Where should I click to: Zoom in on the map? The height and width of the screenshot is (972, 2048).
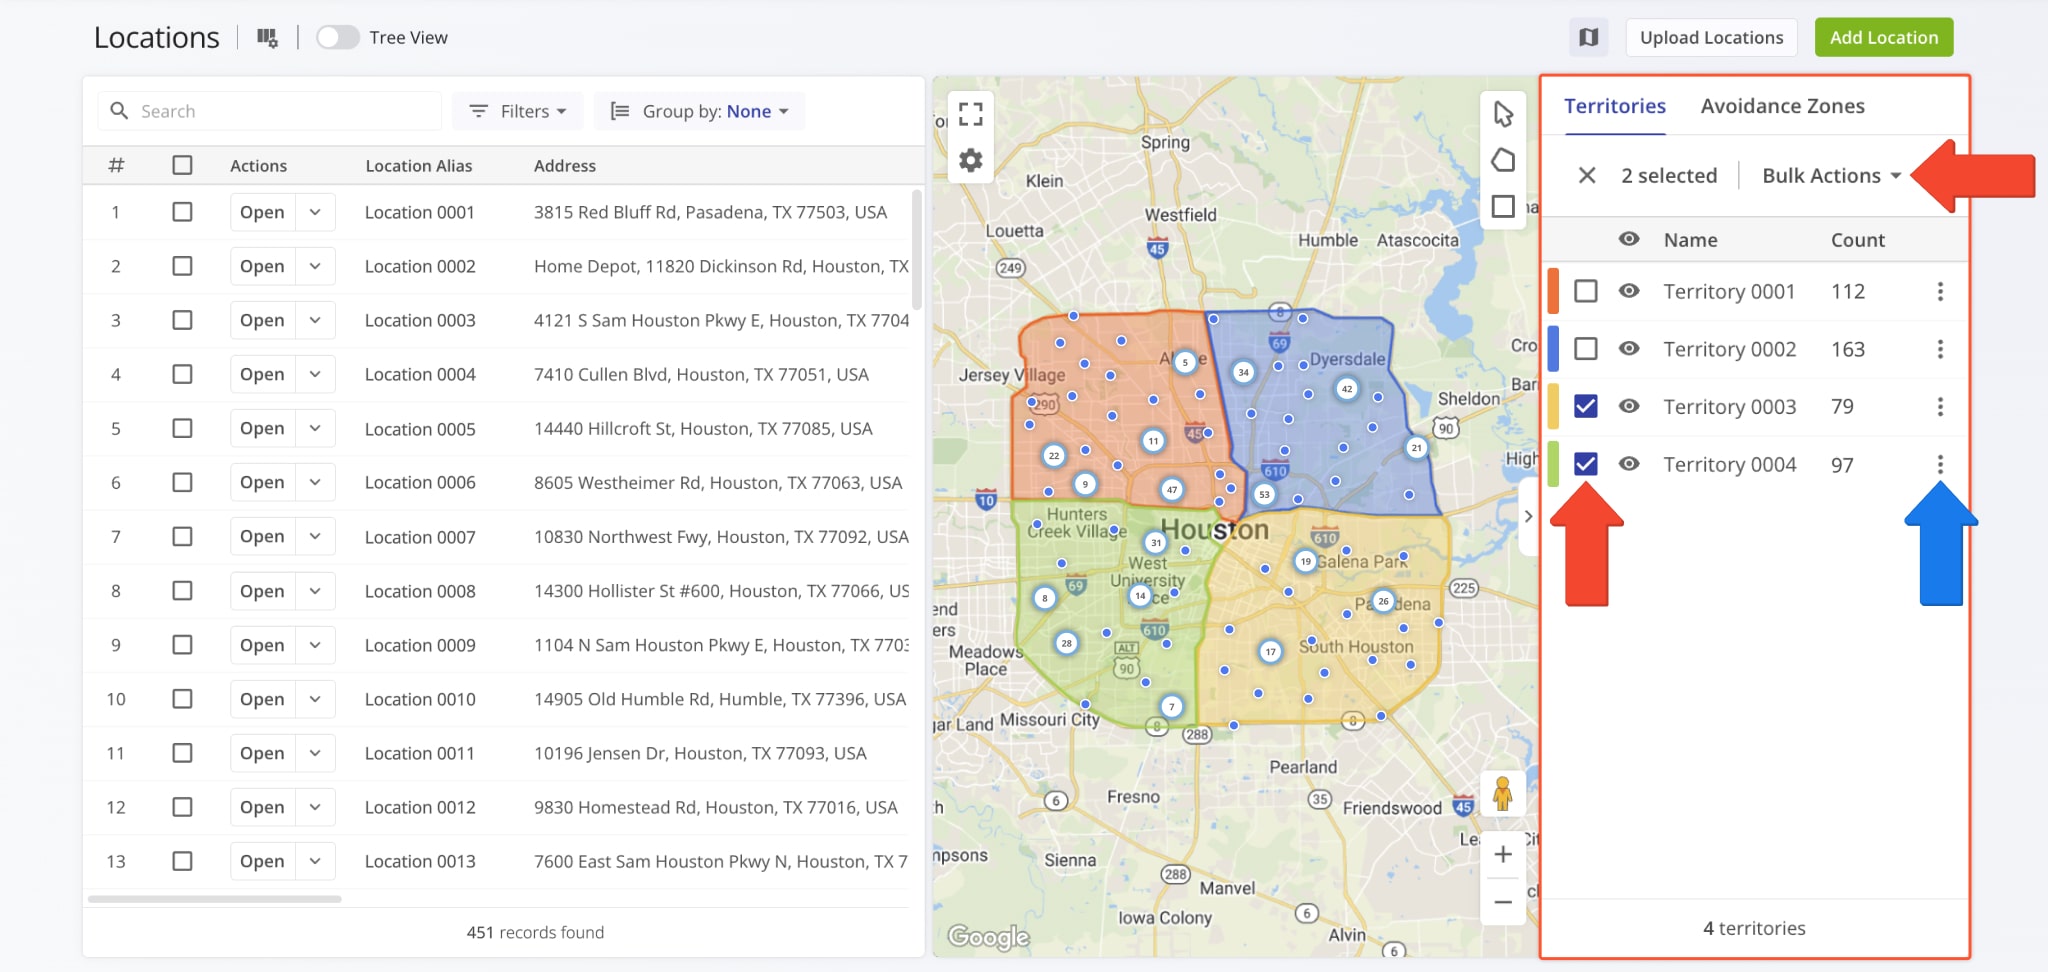[x=1502, y=855]
